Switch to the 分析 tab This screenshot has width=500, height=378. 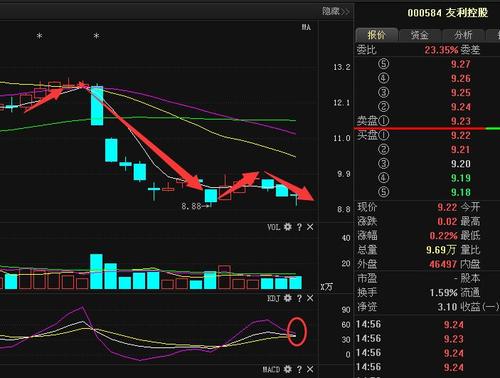coord(463,35)
